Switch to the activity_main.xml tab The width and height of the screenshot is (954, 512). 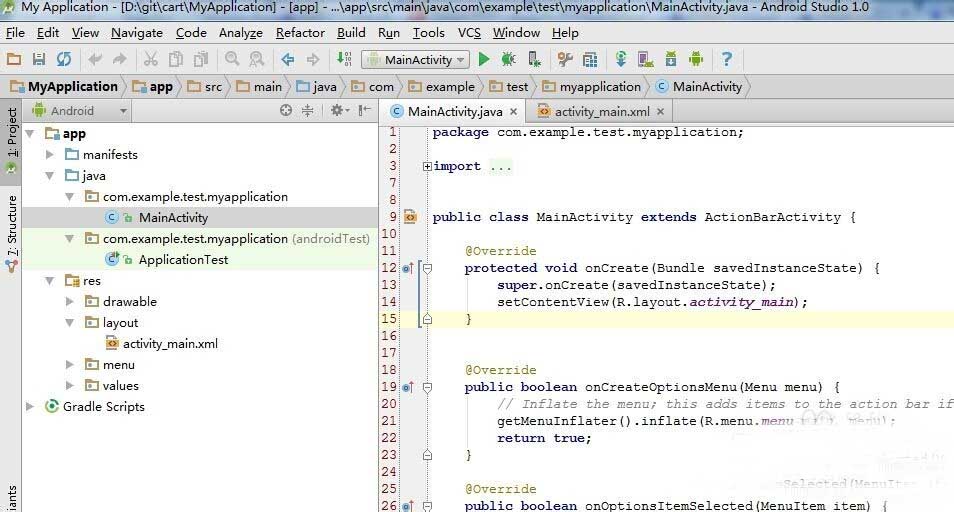click(x=601, y=111)
